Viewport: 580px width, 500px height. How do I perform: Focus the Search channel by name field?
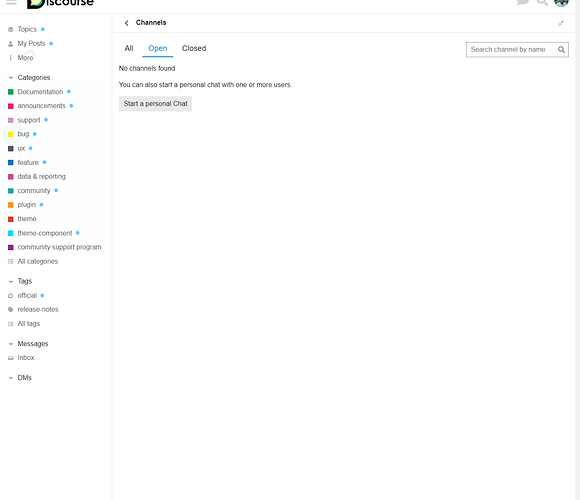512,50
